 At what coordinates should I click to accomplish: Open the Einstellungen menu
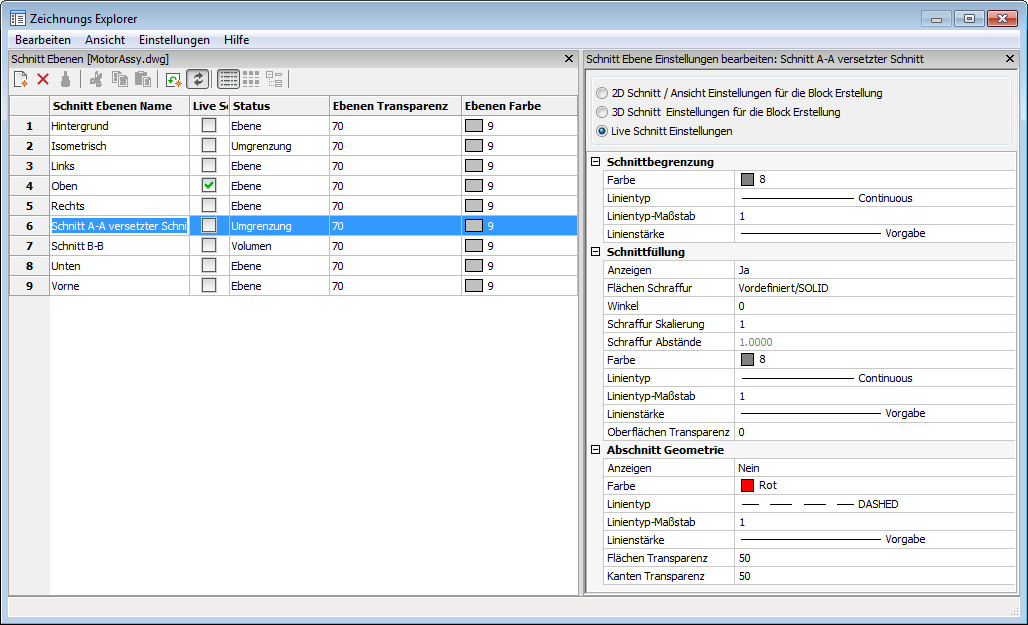click(x=174, y=40)
